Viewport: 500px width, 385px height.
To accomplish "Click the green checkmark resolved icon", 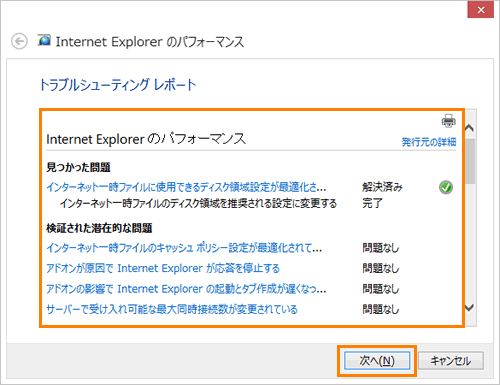I will [x=446, y=187].
